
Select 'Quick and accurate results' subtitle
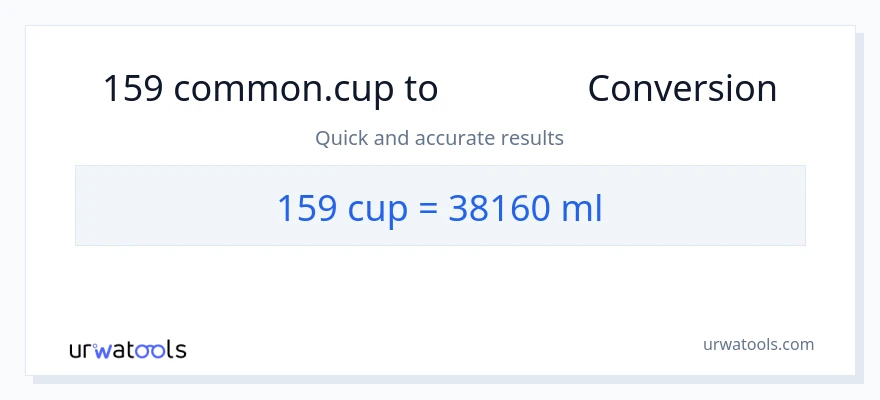pyautogui.click(x=439, y=138)
